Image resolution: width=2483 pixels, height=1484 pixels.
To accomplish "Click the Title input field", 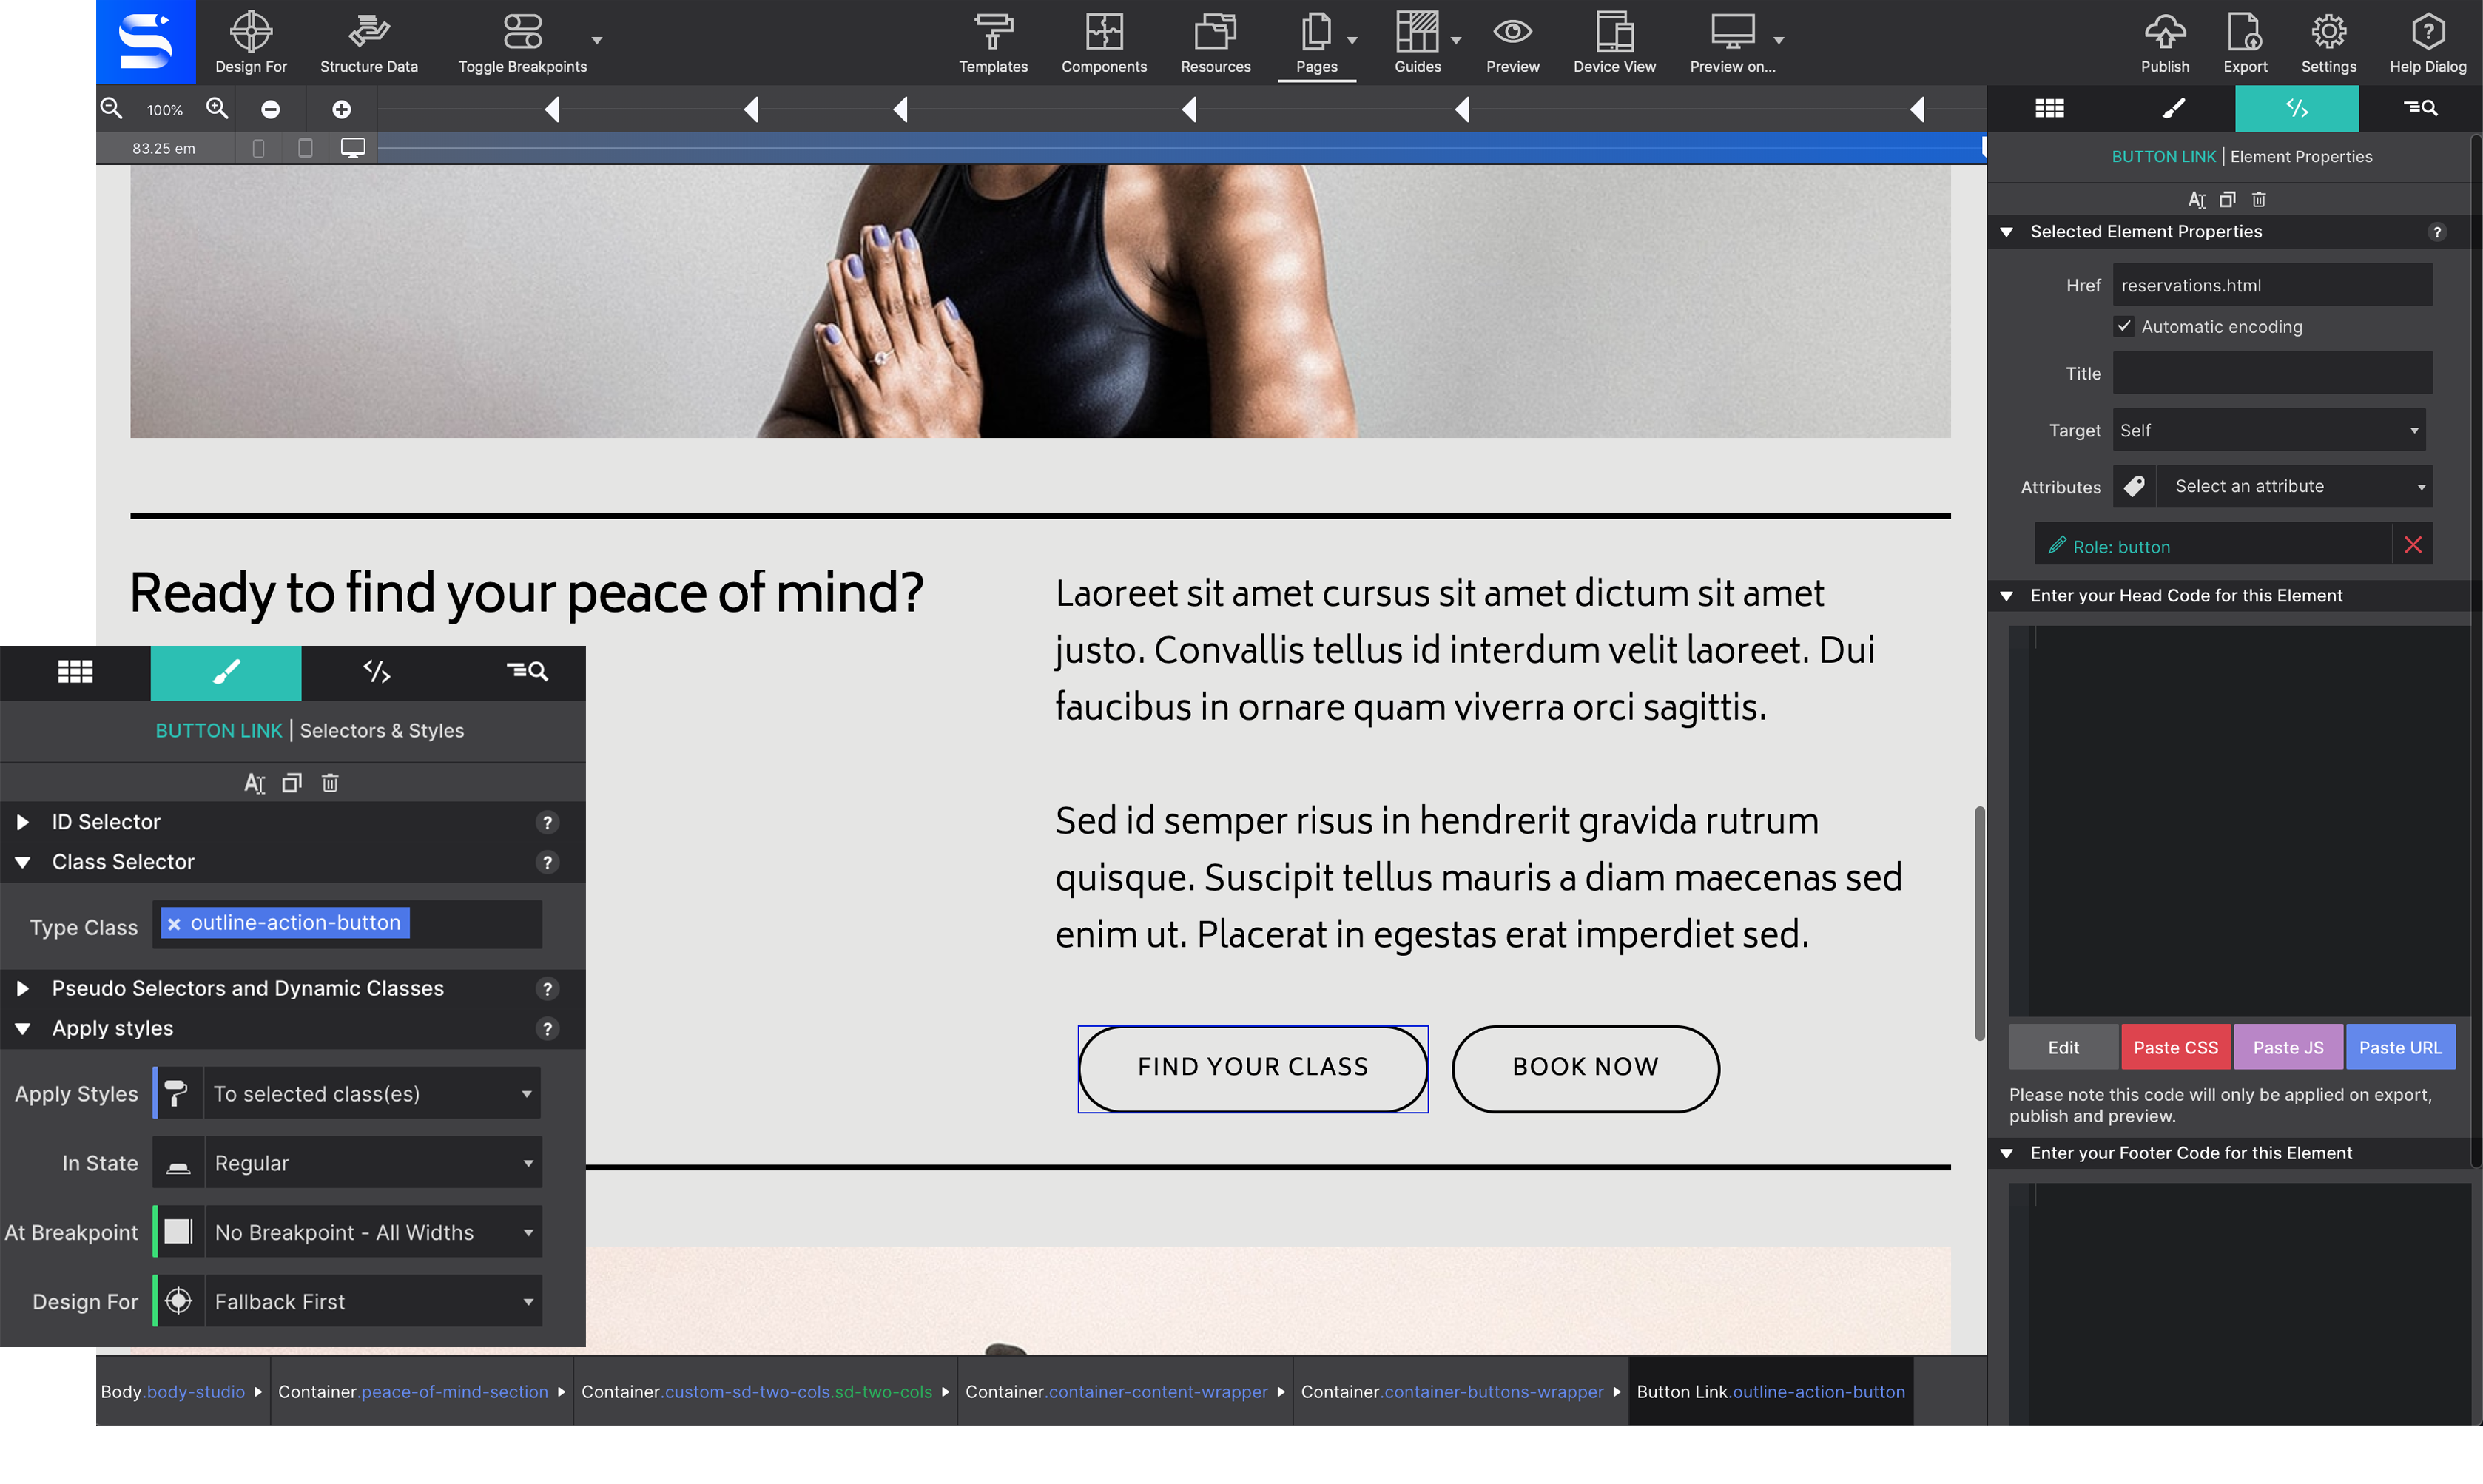I will pyautogui.click(x=2272, y=373).
